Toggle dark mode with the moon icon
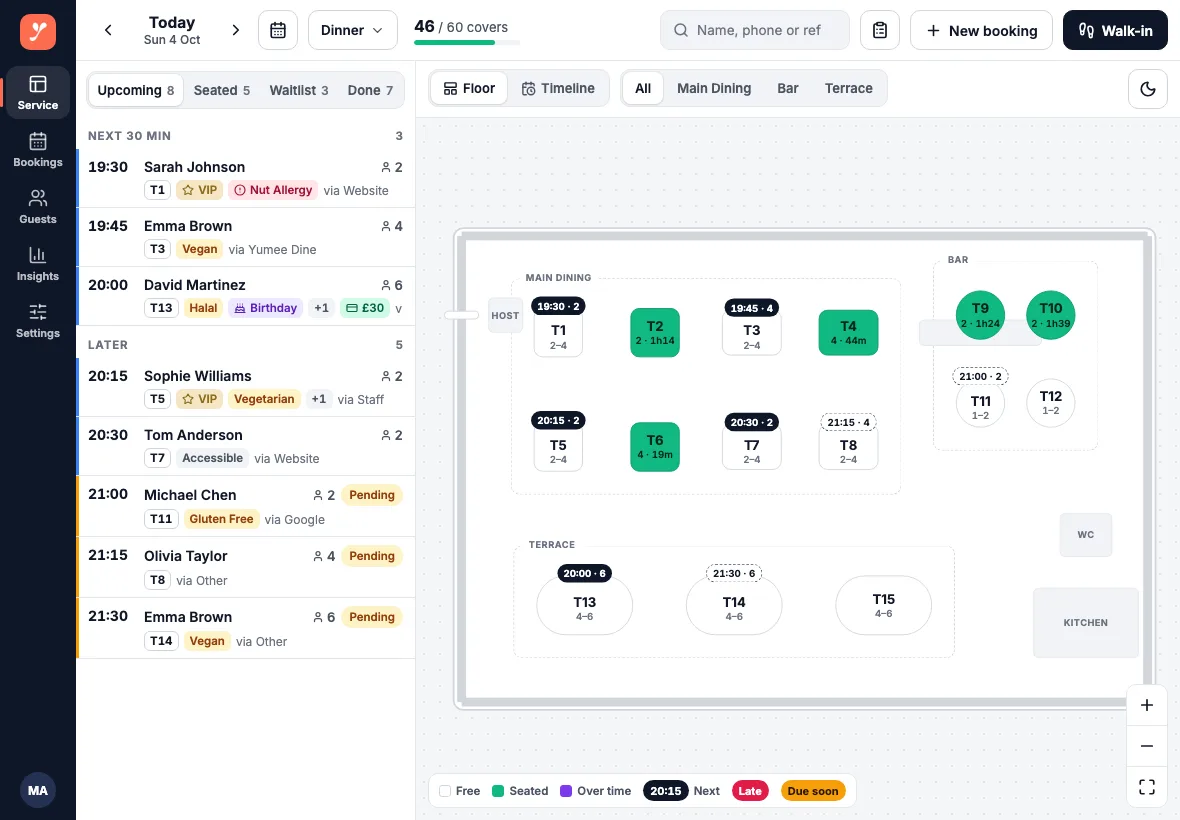 [1148, 89]
